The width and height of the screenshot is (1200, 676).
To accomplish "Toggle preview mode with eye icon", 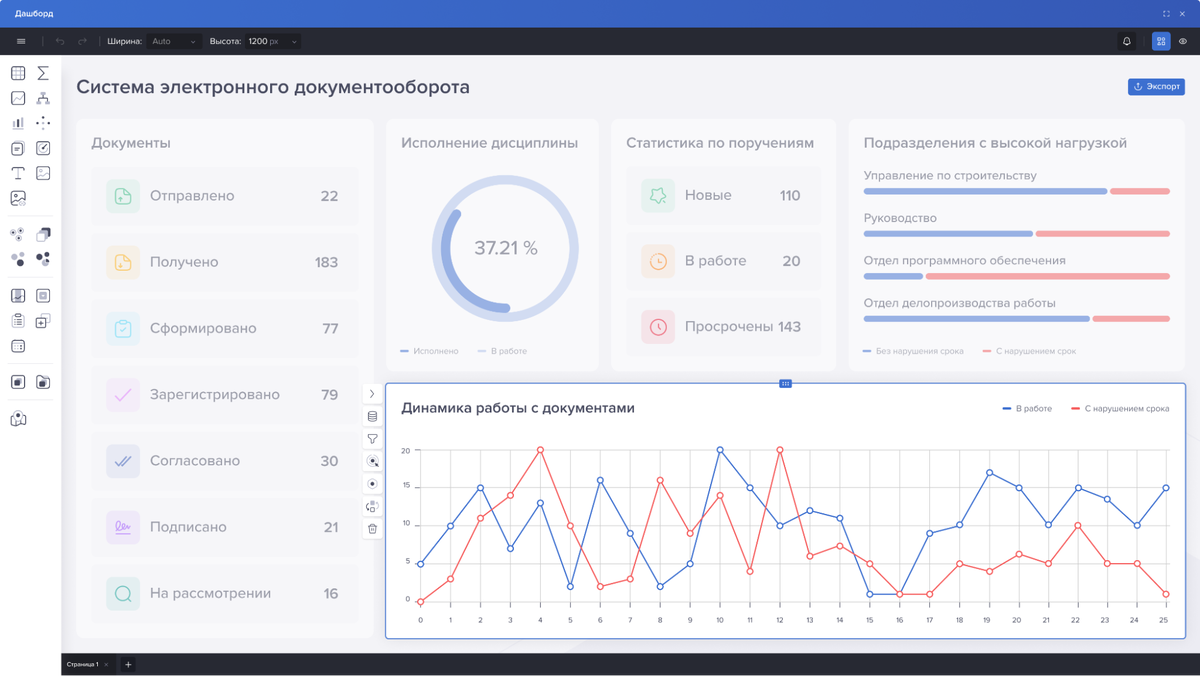I will pyautogui.click(x=1183, y=41).
